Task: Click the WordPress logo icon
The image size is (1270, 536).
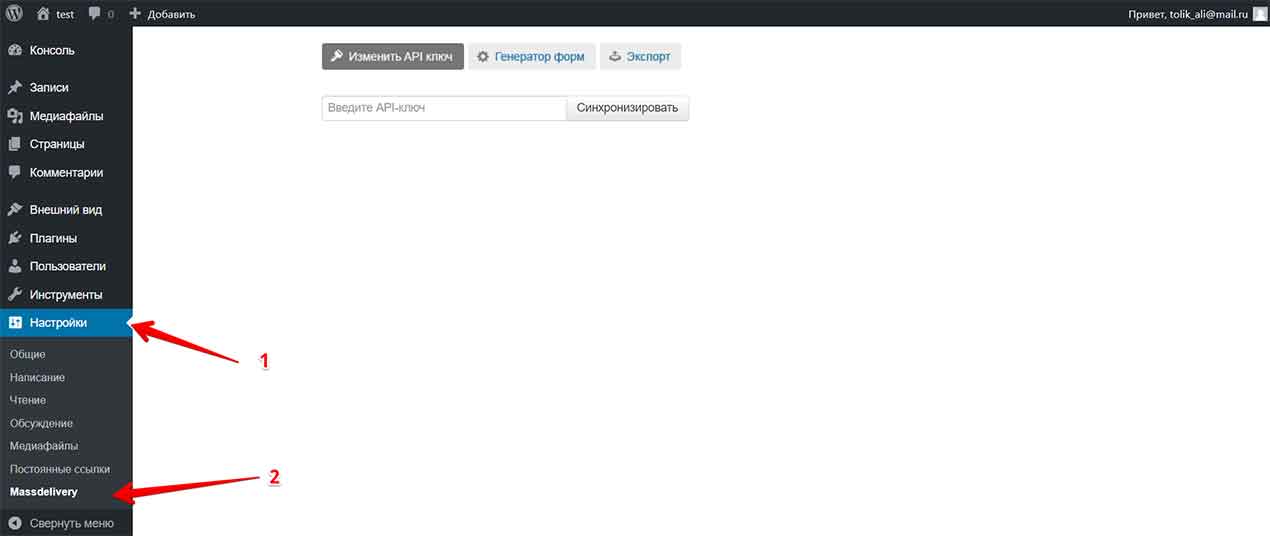Action: tap(15, 14)
